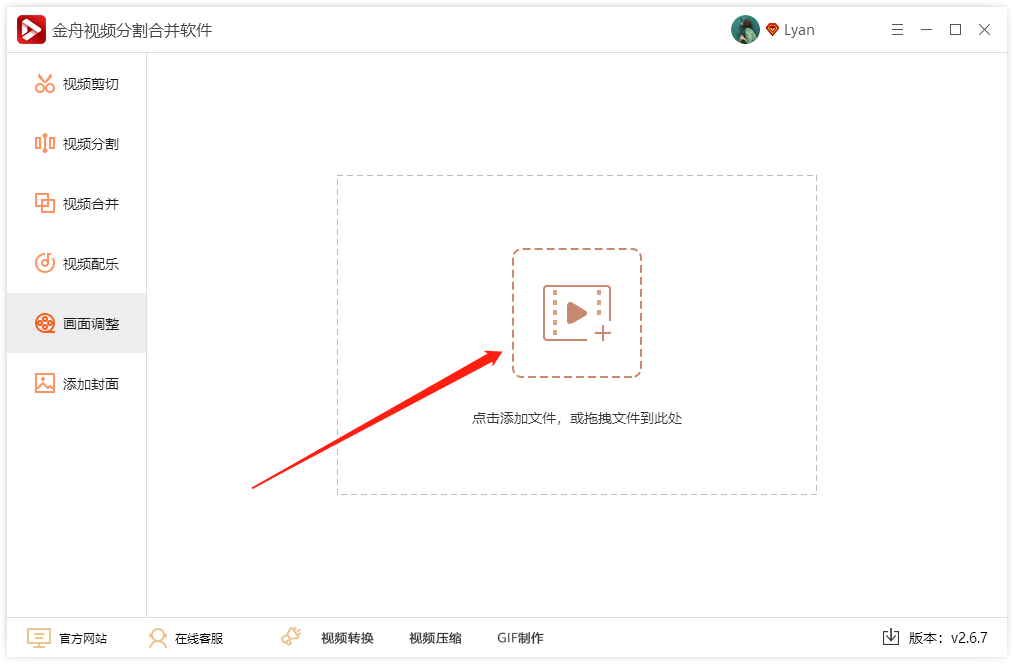This screenshot has width=1014, height=664.
Task: Open the 添加封面 label
Action: pos(91,384)
